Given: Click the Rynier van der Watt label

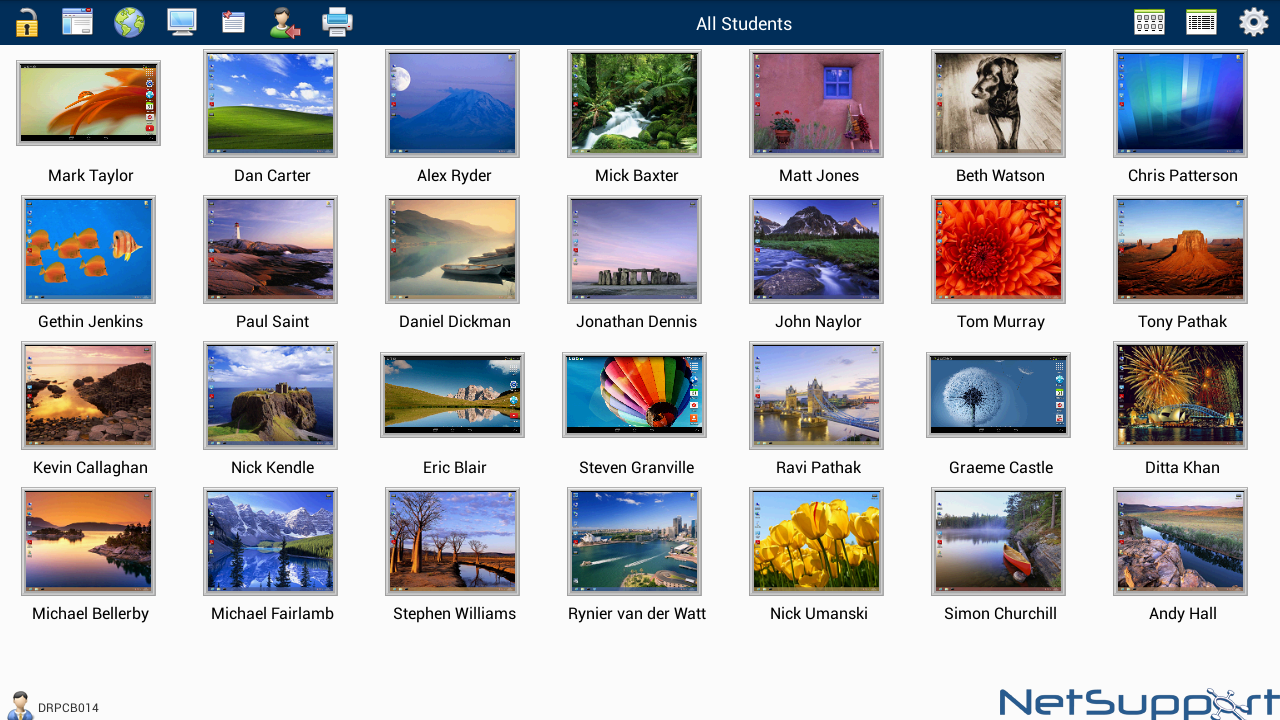Looking at the screenshot, I should 636,614.
